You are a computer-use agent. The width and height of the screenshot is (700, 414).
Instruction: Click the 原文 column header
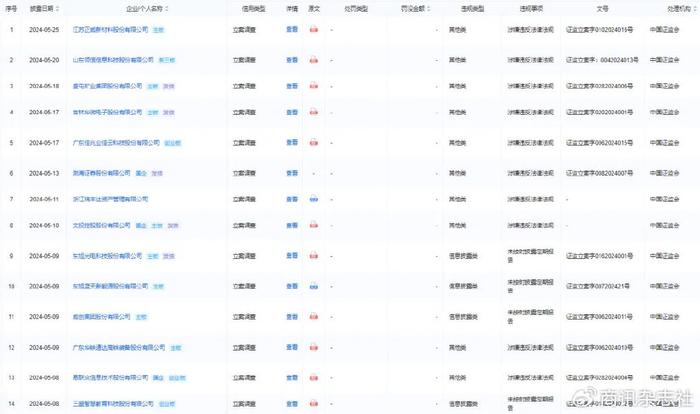(x=314, y=8)
